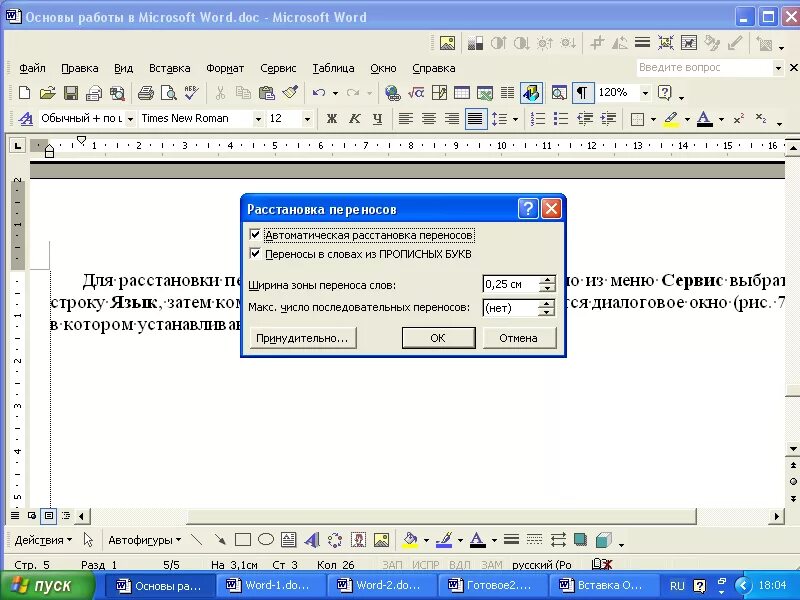800x600 pixels.
Task: Print the document using the printer icon
Action: coord(146,93)
